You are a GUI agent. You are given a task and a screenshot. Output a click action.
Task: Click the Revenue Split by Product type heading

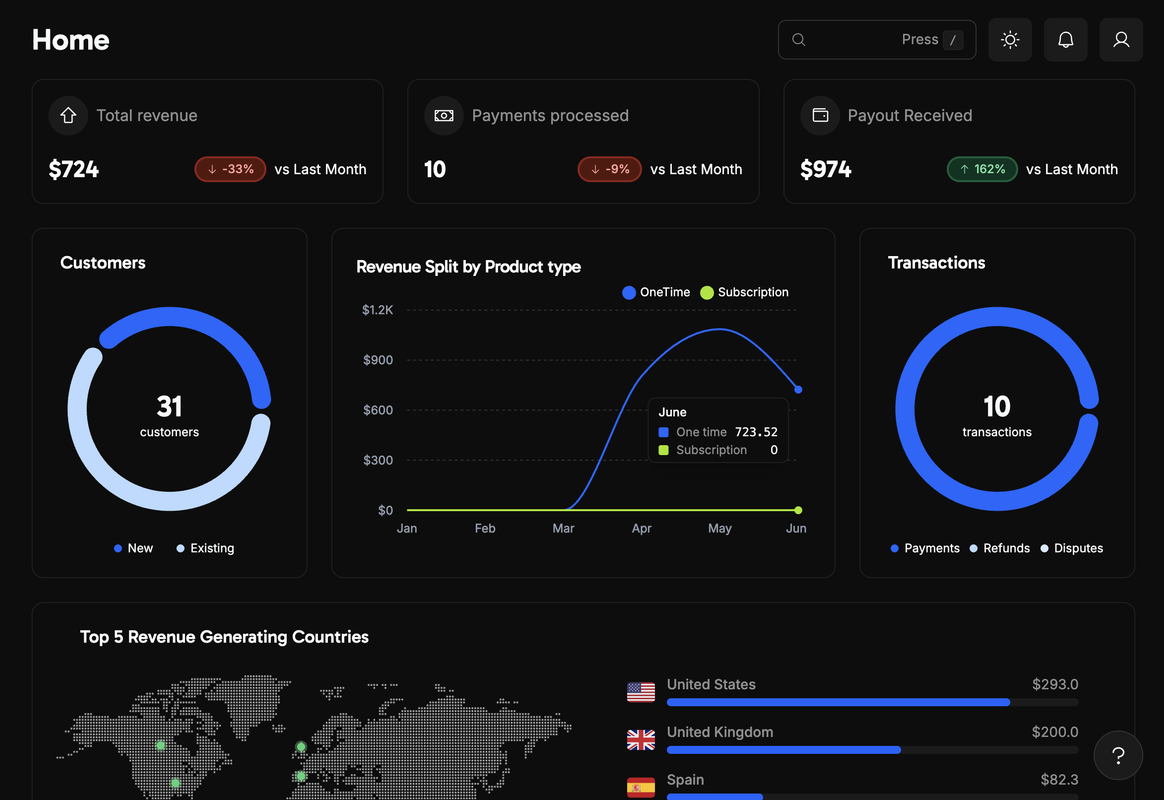click(468, 266)
